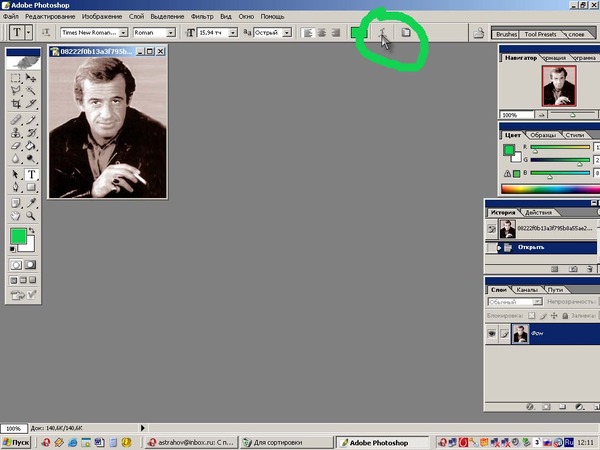The image size is (600, 450).
Task: Click the History panel trash icon
Action: (x=590, y=269)
